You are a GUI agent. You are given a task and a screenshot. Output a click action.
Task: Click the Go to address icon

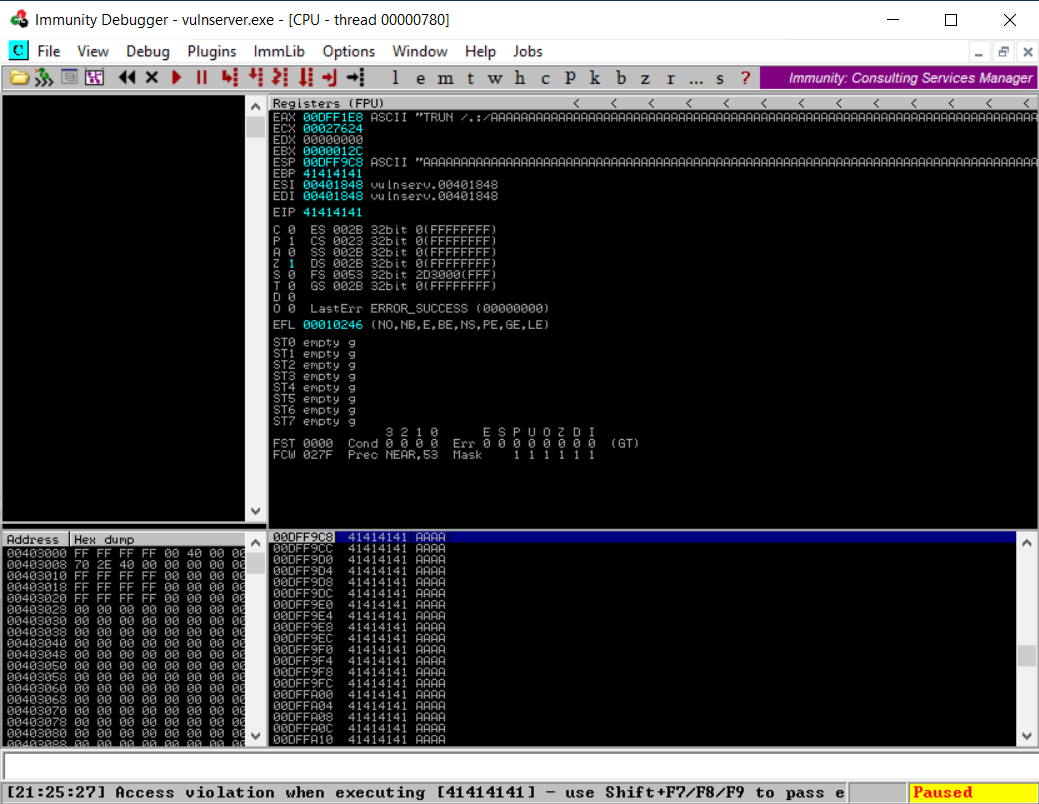[x=355, y=78]
